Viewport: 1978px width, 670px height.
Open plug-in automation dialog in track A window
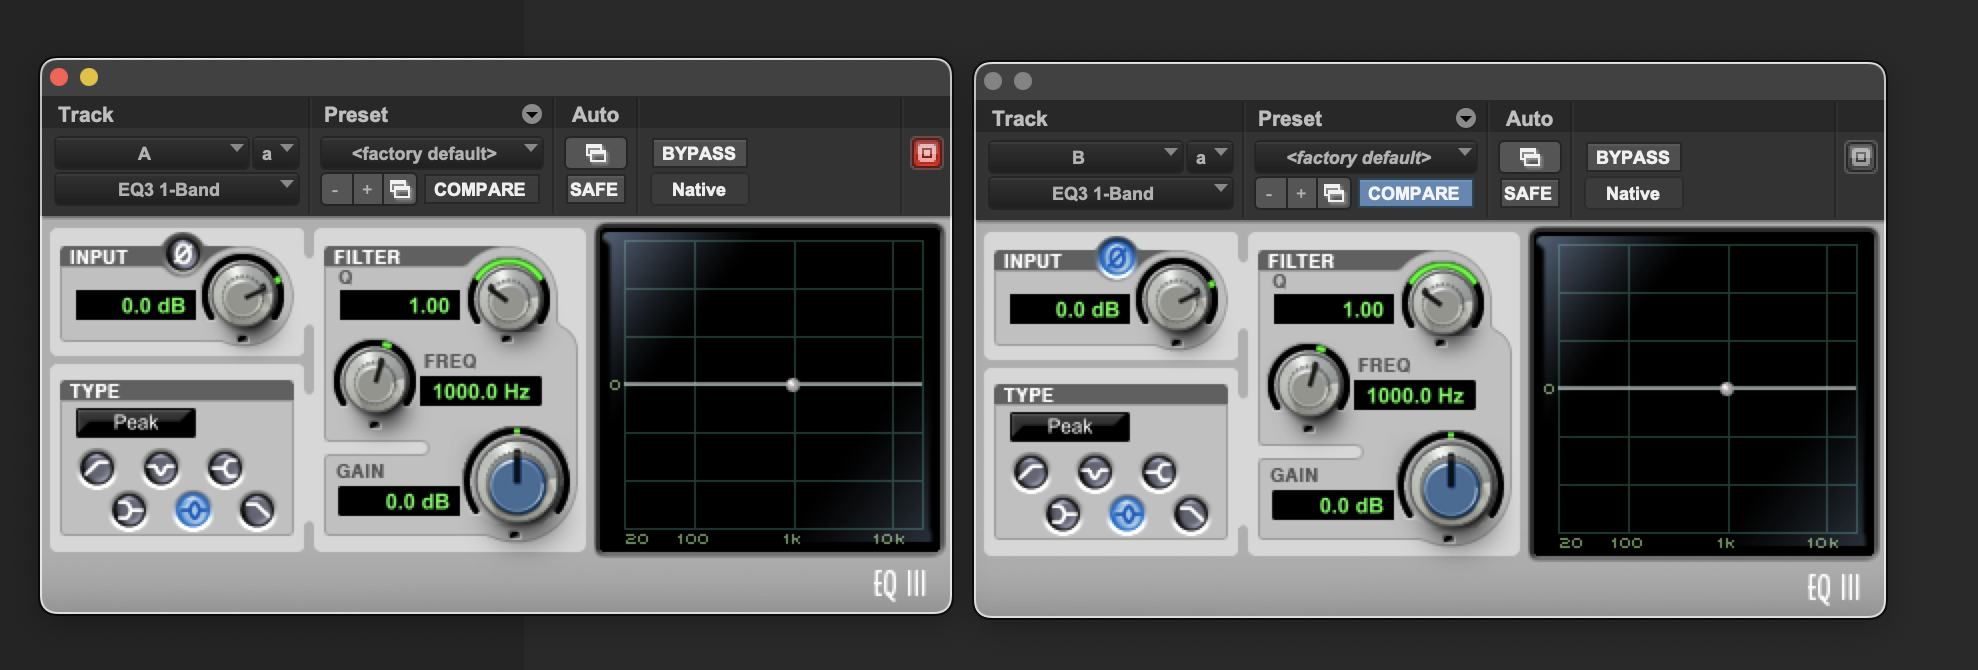596,153
